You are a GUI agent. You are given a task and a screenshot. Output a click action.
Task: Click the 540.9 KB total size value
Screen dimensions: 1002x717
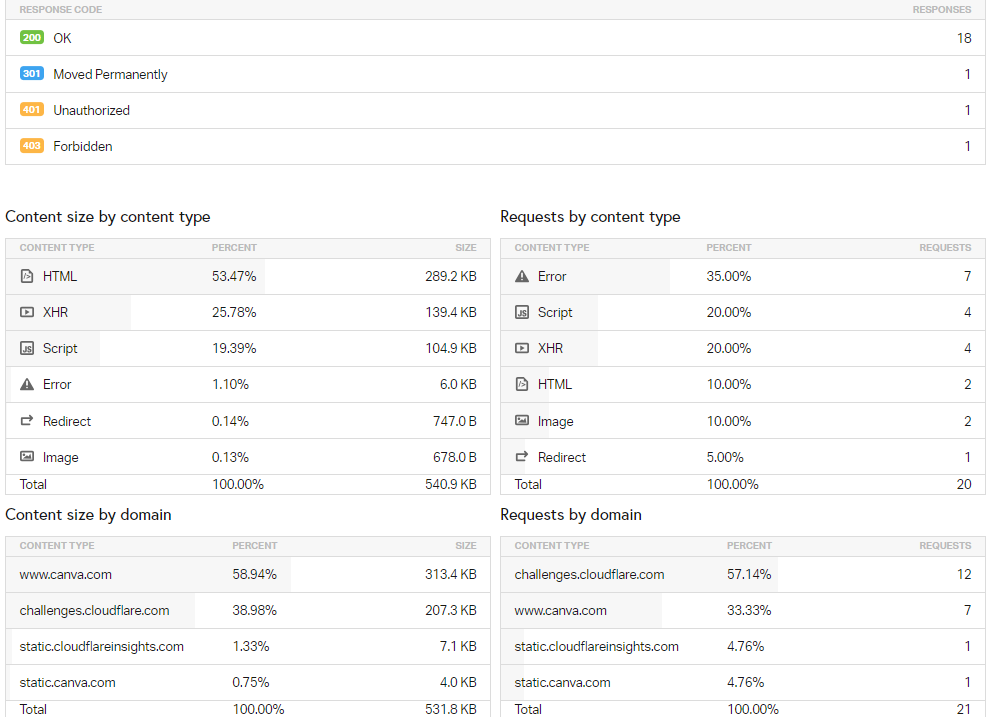click(x=451, y=484)
